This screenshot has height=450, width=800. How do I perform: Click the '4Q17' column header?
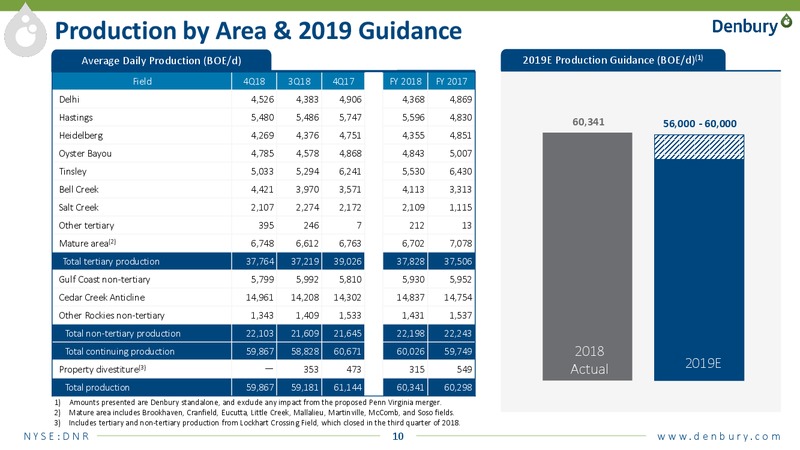343,81
